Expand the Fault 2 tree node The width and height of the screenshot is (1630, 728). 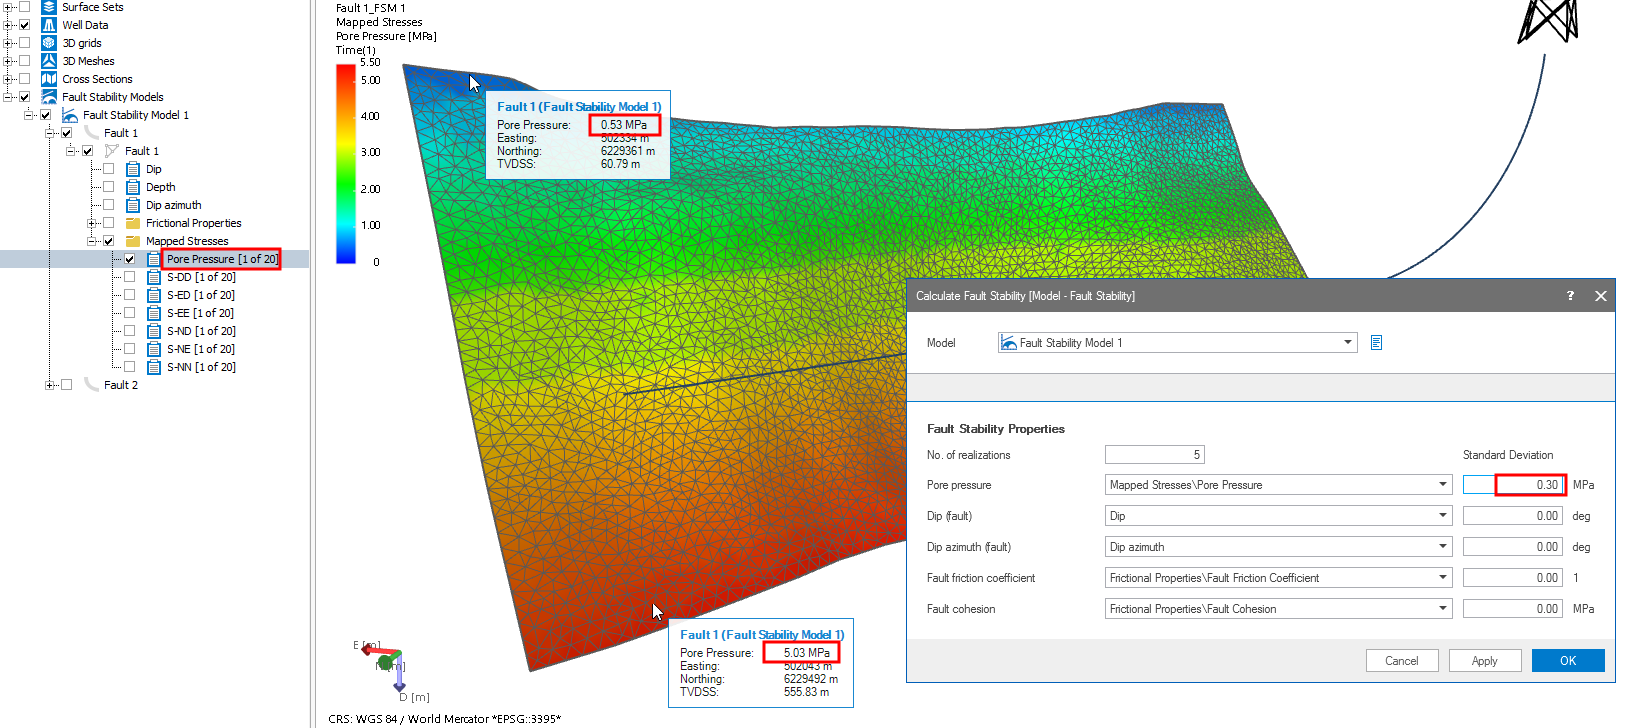tap(50, 385)
